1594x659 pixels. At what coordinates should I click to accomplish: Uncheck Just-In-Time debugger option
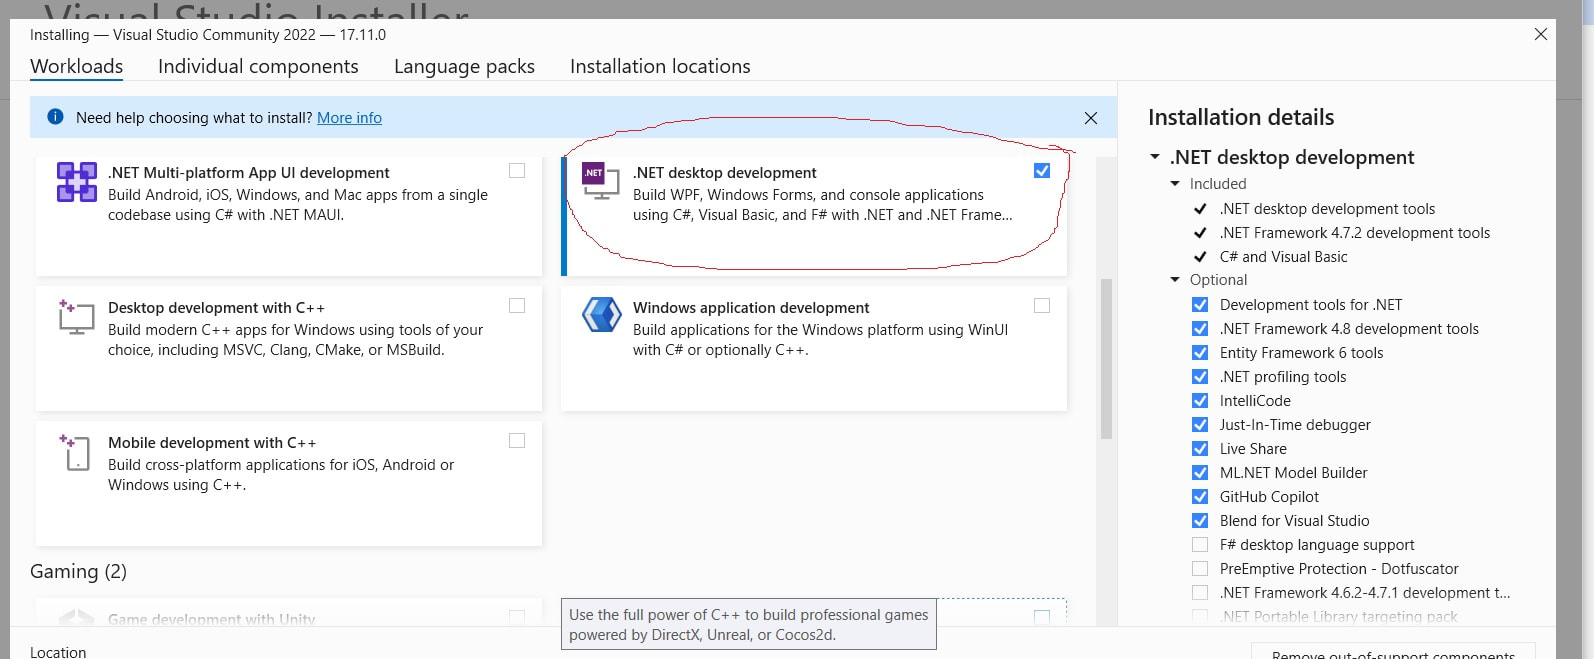coord(1200,425)
